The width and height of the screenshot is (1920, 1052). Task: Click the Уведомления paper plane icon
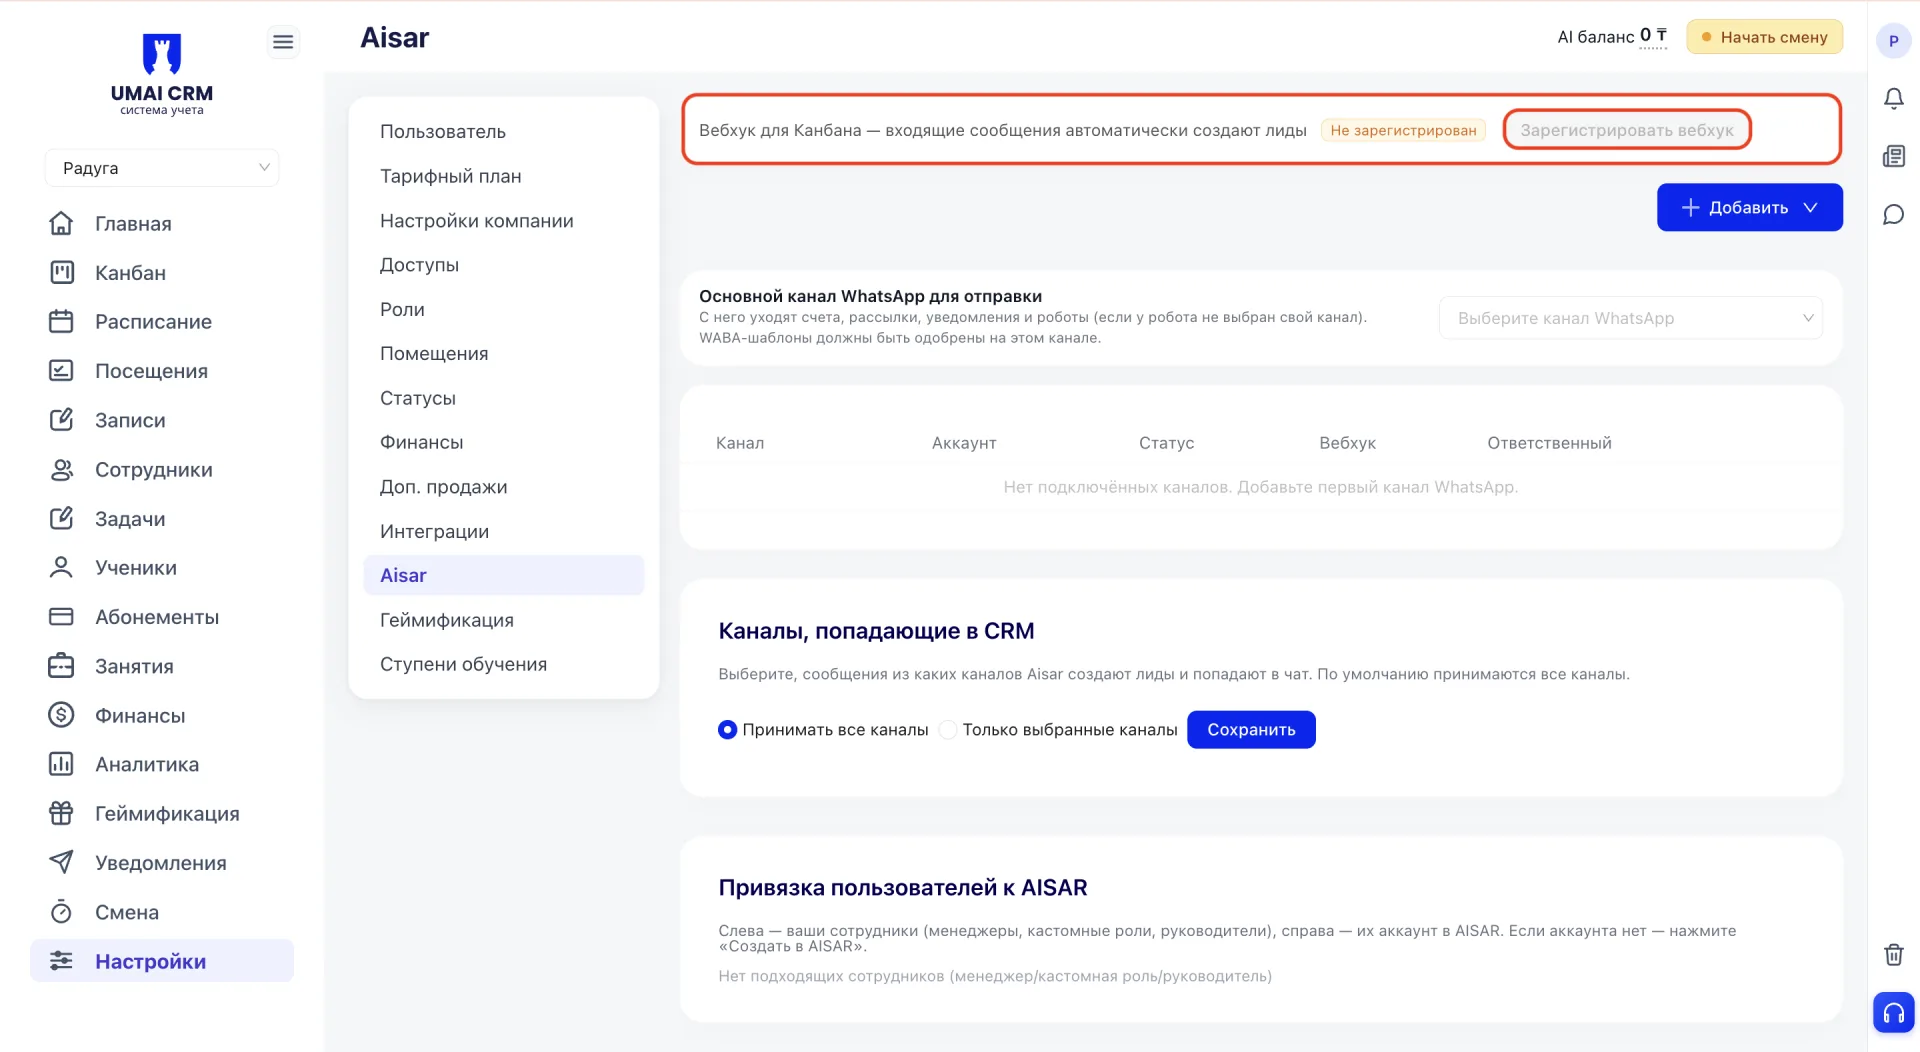[x=61, y=862]
